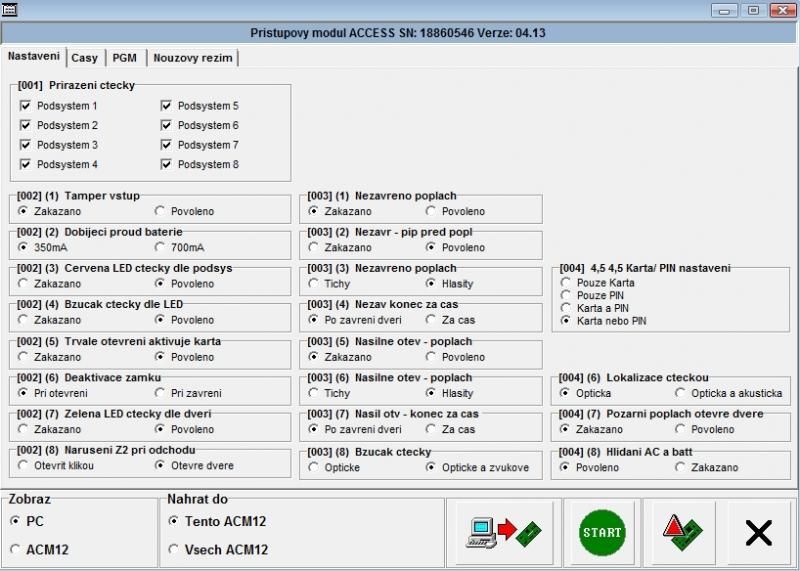Click the PC-to-module transfer icon button
Viewport: 800px width, 571px height.
(x=502, y=533)
